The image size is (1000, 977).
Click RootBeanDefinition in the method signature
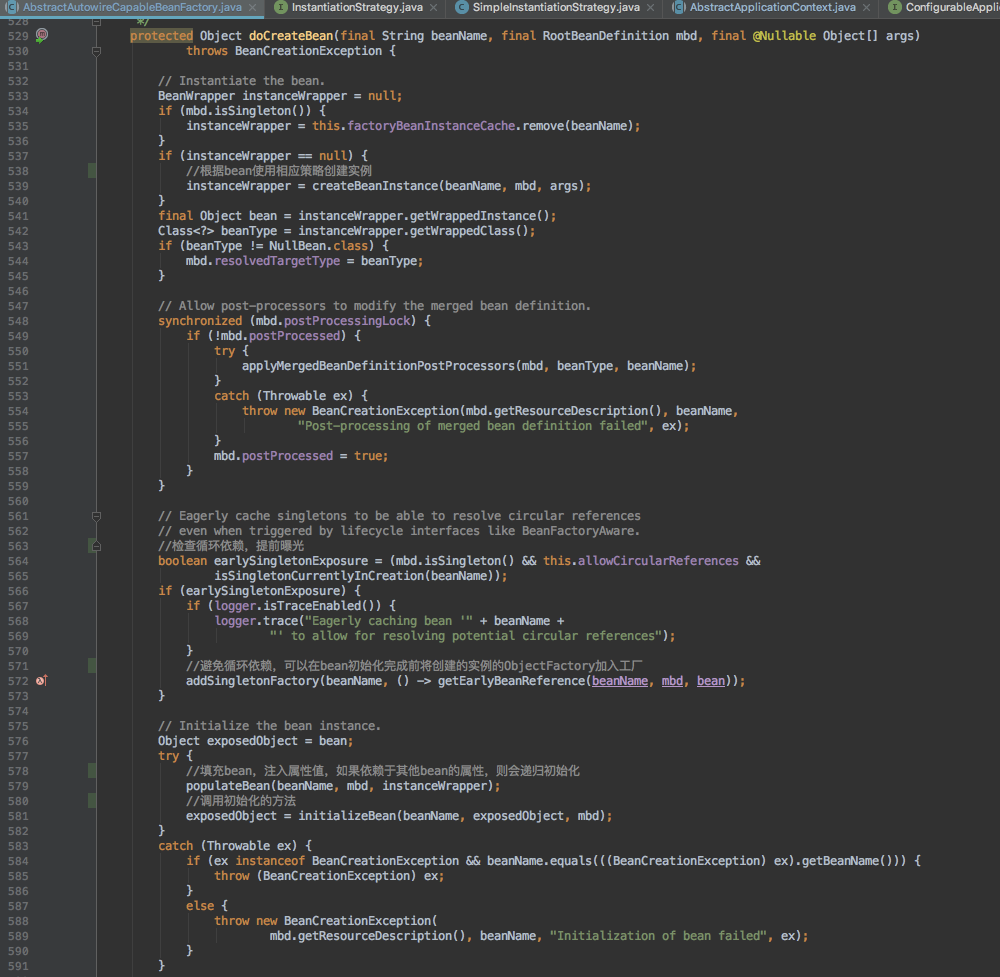point(605,36)
